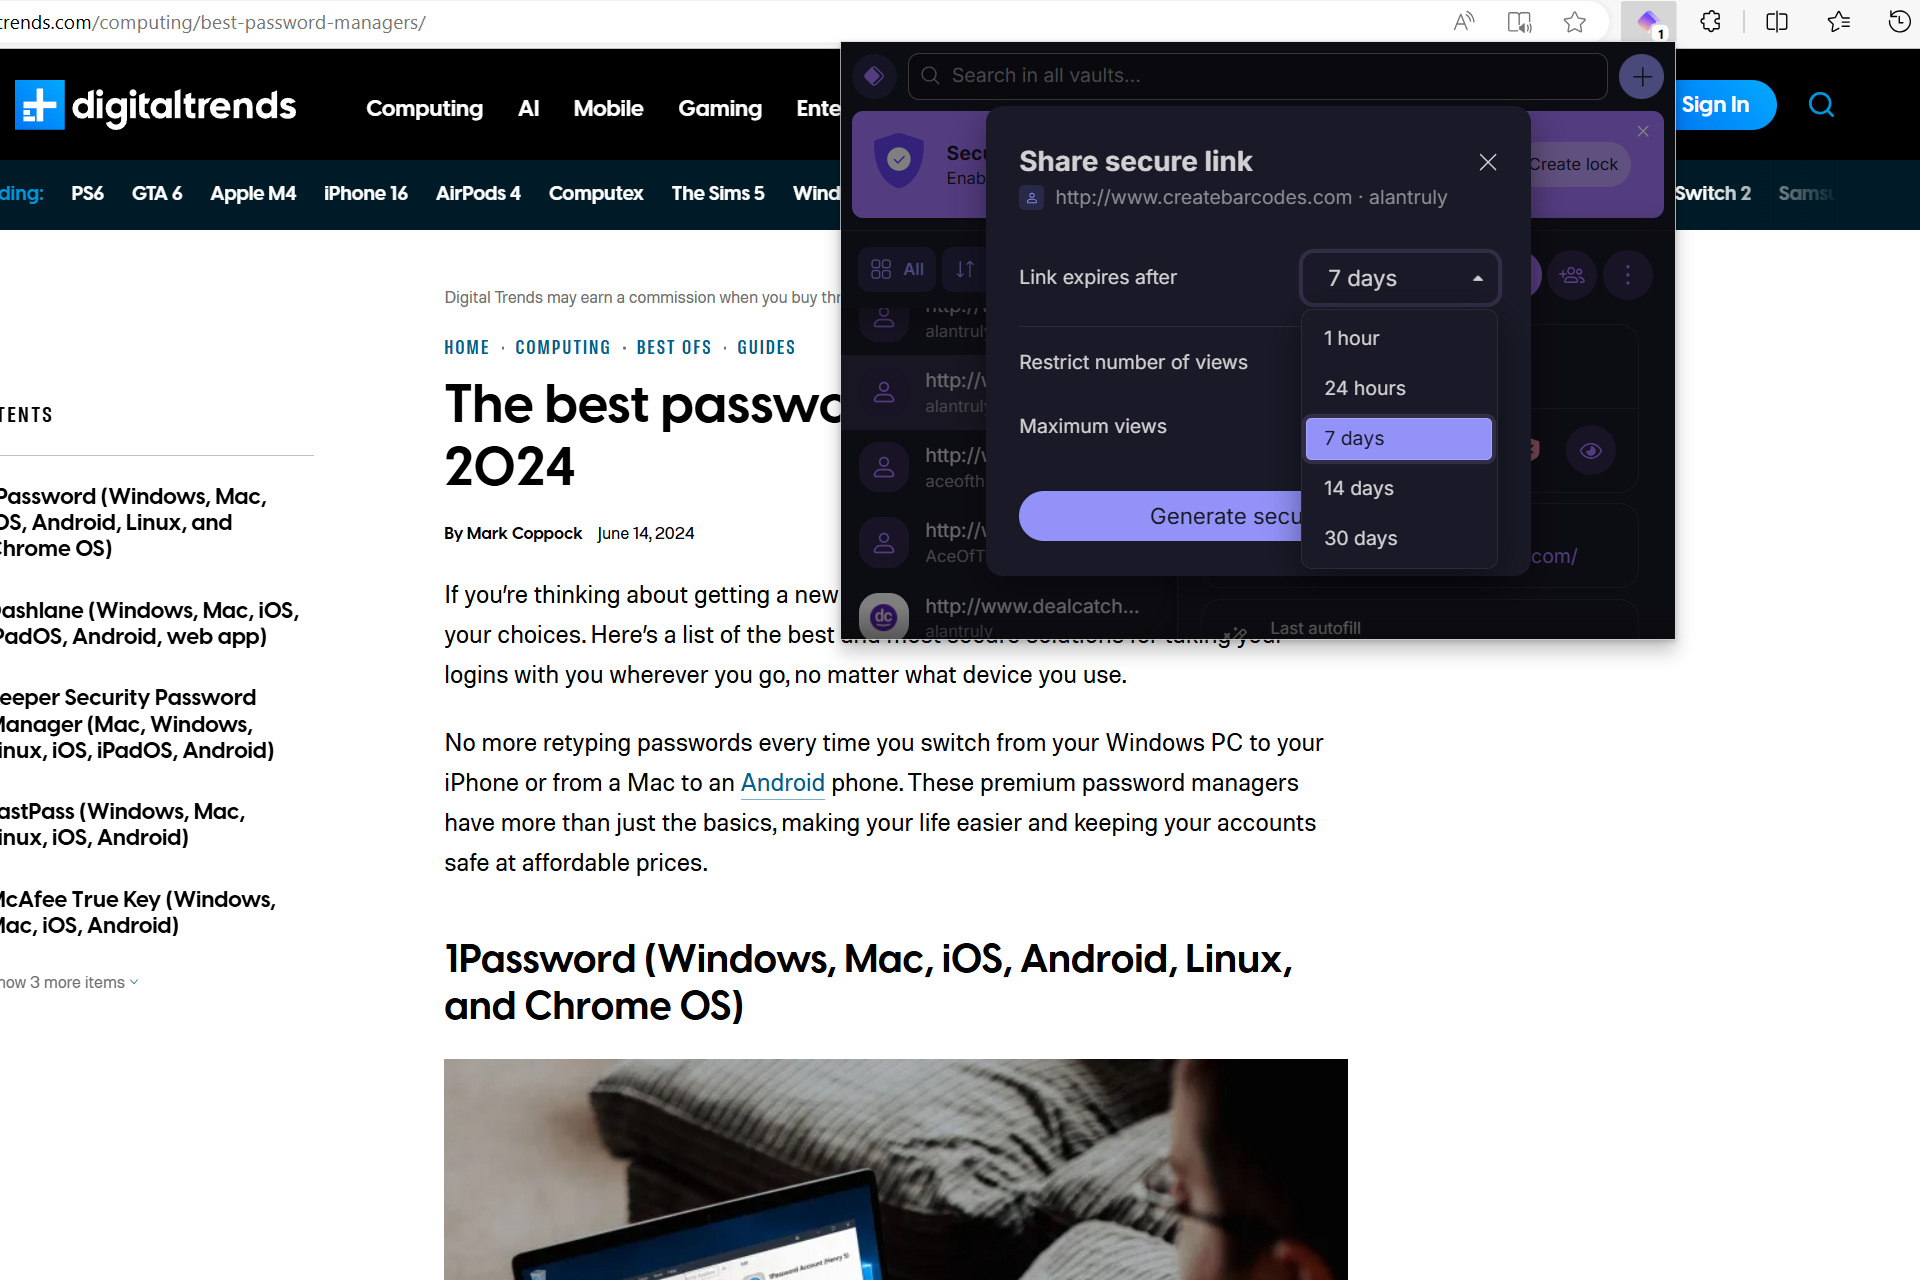Click the sort/filter icon next to All
Viewport: 1920px width, 1280px height.
[966, 273]
